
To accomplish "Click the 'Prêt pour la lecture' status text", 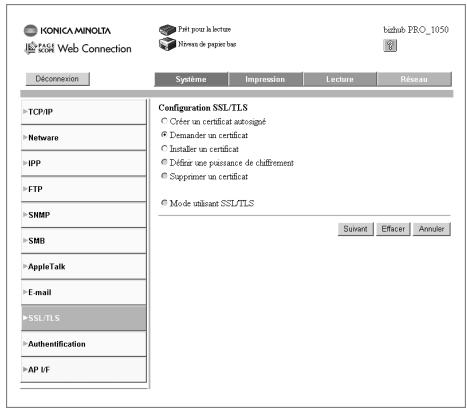I will pyautogui.click(x=204, y=29).
